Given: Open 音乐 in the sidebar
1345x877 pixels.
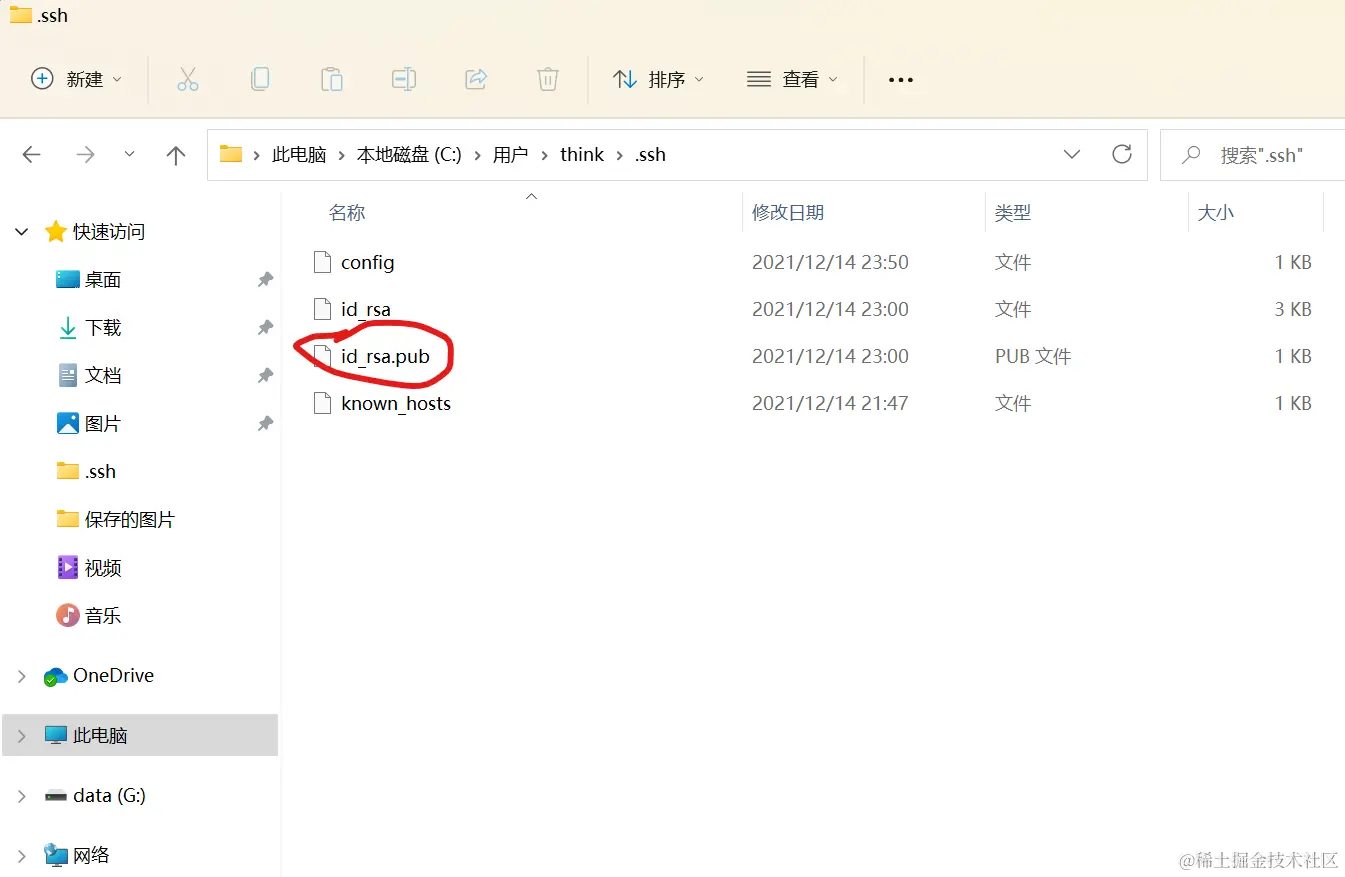Looking at the screenshot, I should click(x=102, y=616).
